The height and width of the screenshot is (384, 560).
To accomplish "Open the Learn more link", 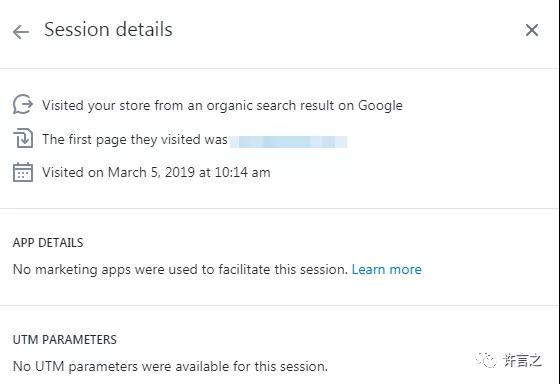I will point(386,269).
